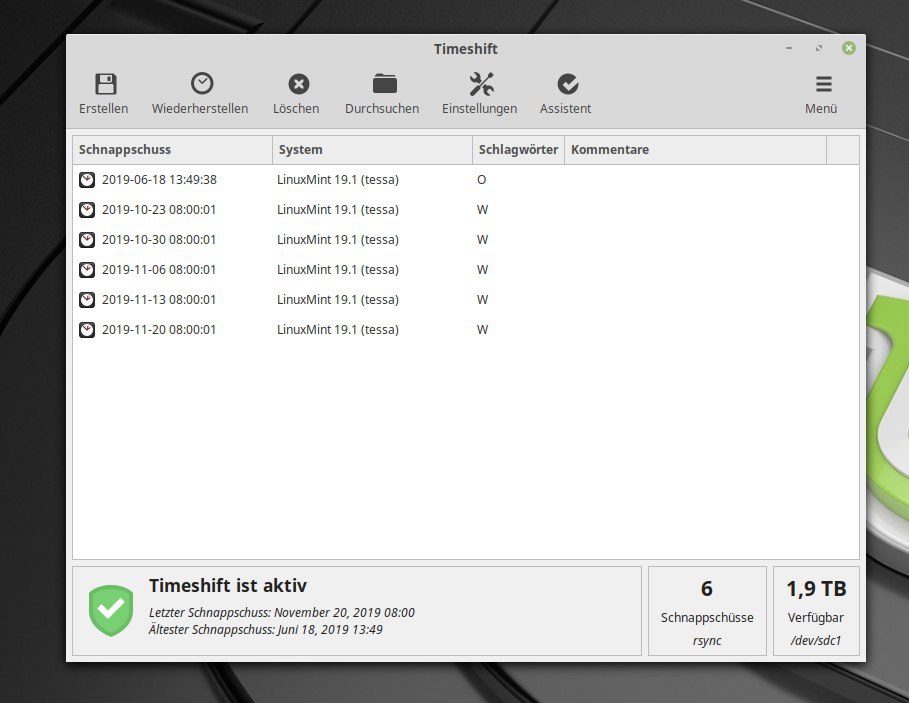Click the /dev/sdc1 device label
The width and height of the screenshot is (909, 703).
pyautogui.click(x=816, y=641)
